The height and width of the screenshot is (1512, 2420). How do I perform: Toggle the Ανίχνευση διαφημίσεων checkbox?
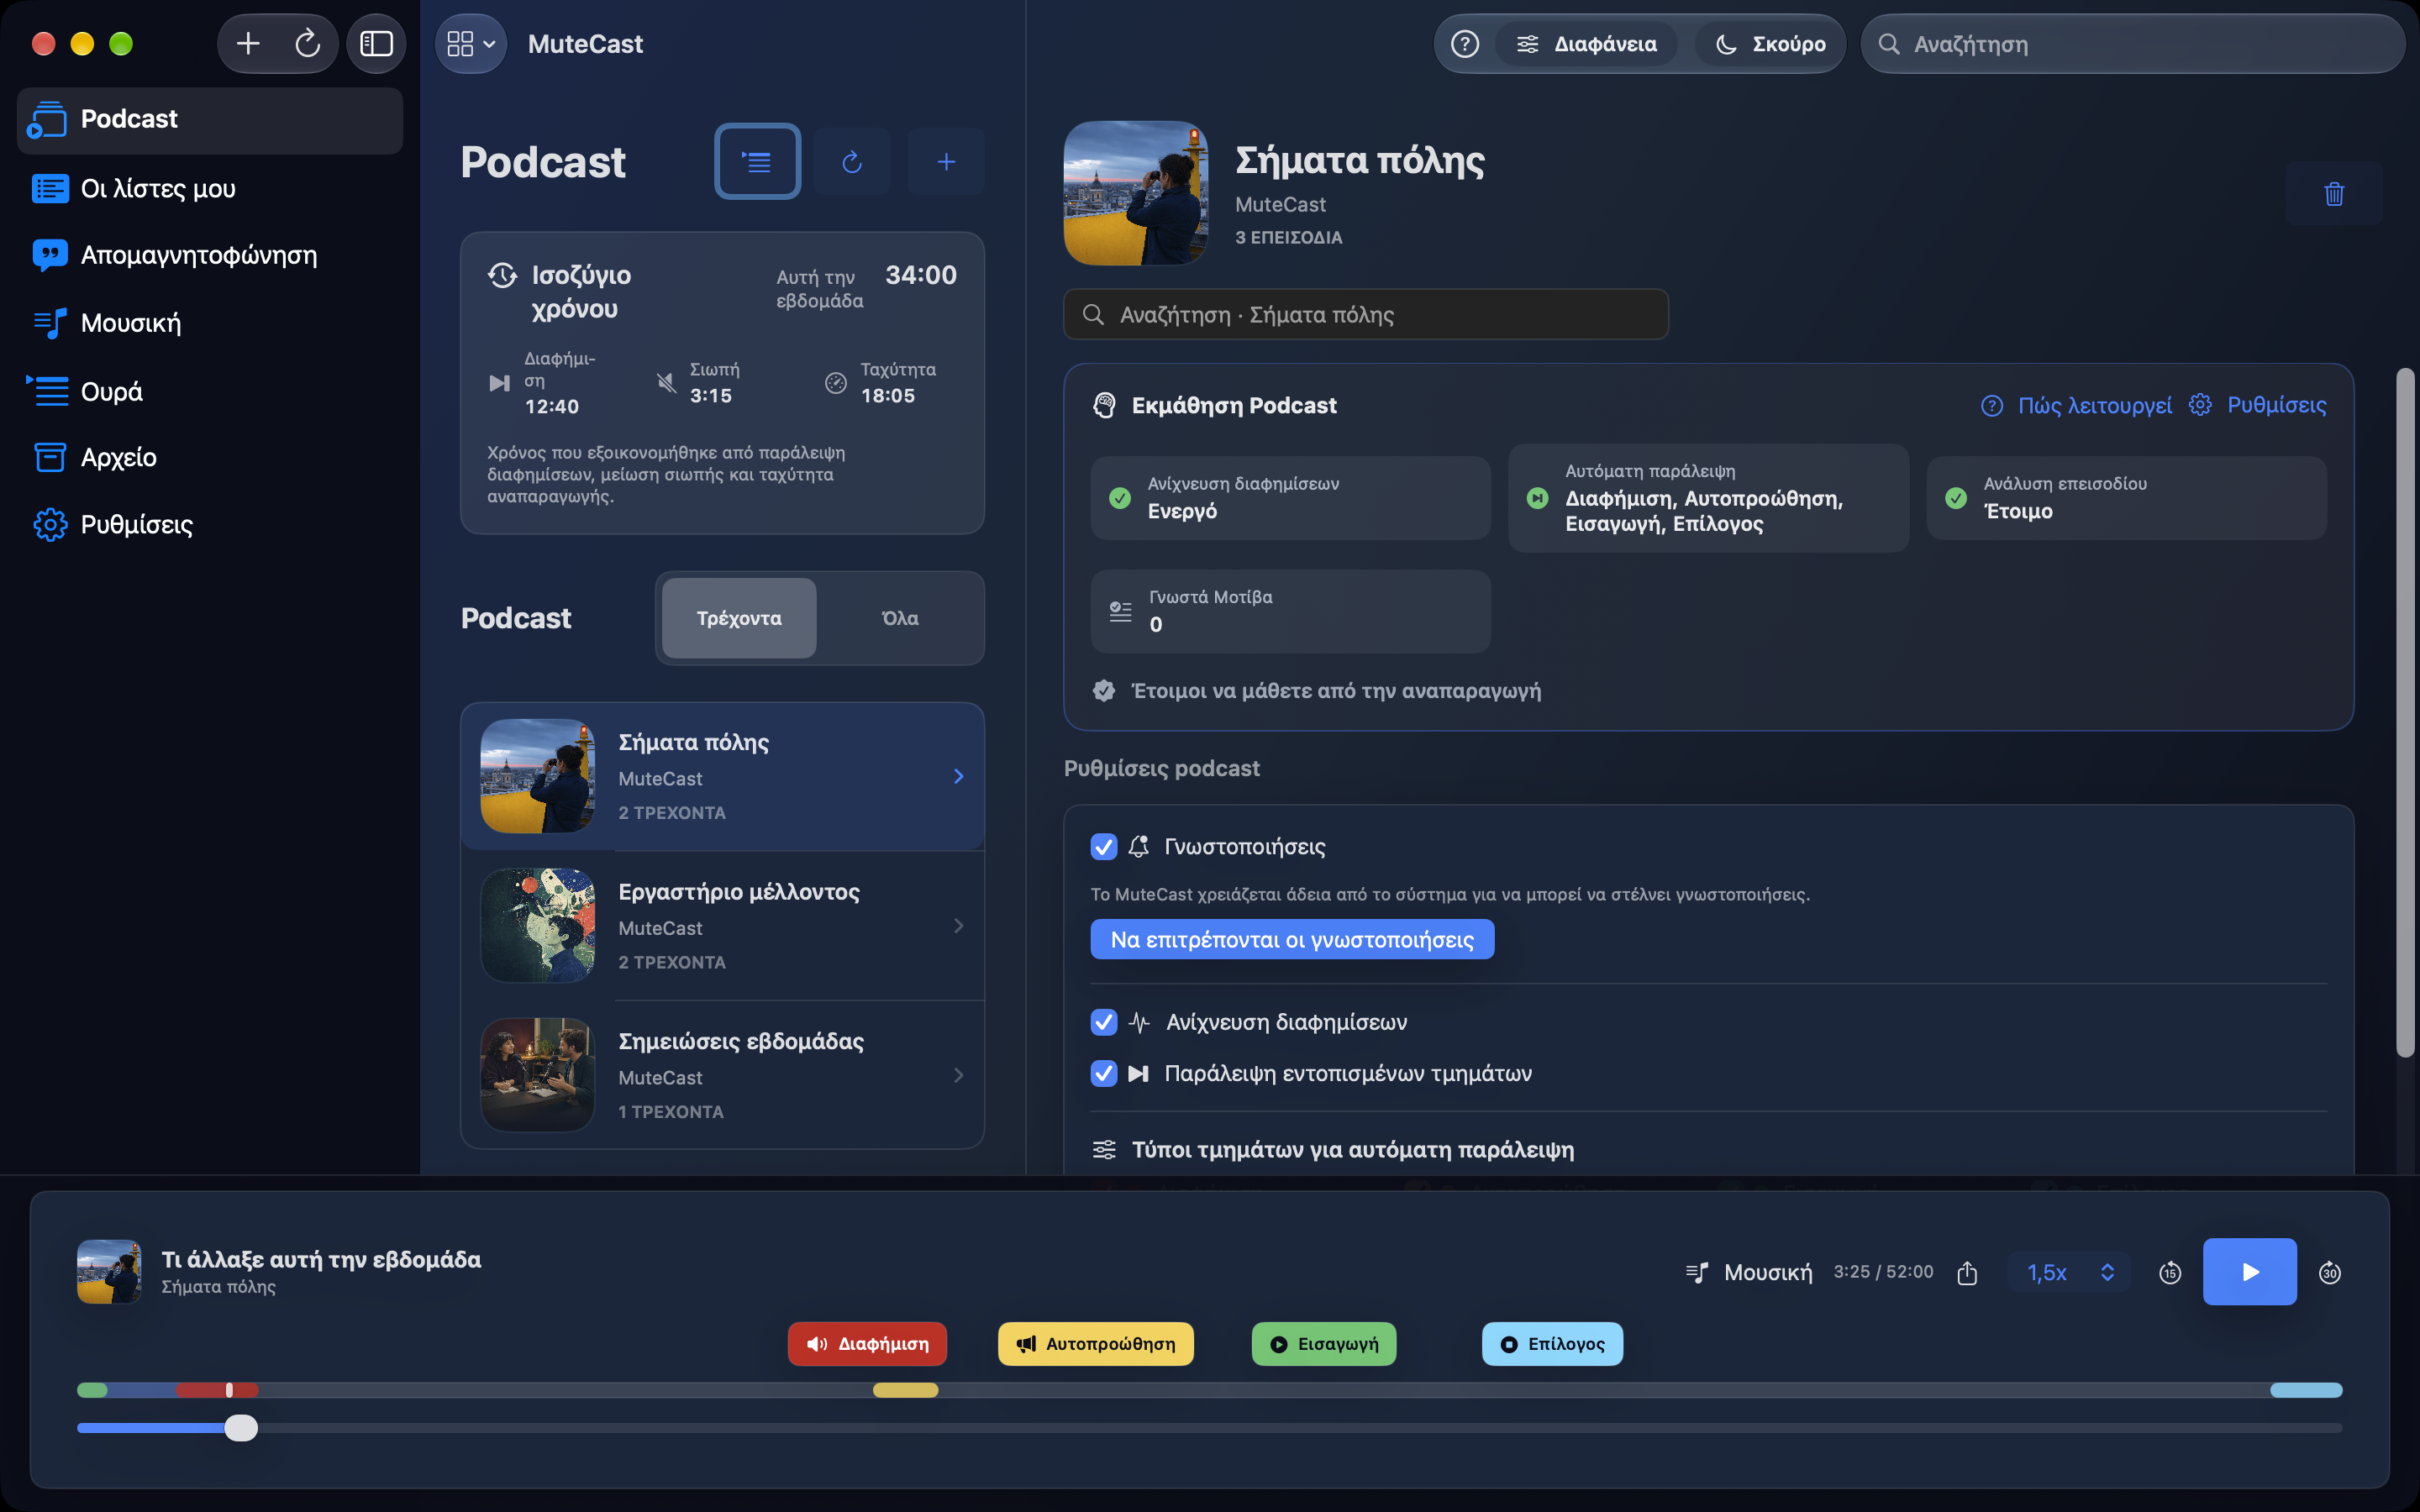tap(1103, 1022)
